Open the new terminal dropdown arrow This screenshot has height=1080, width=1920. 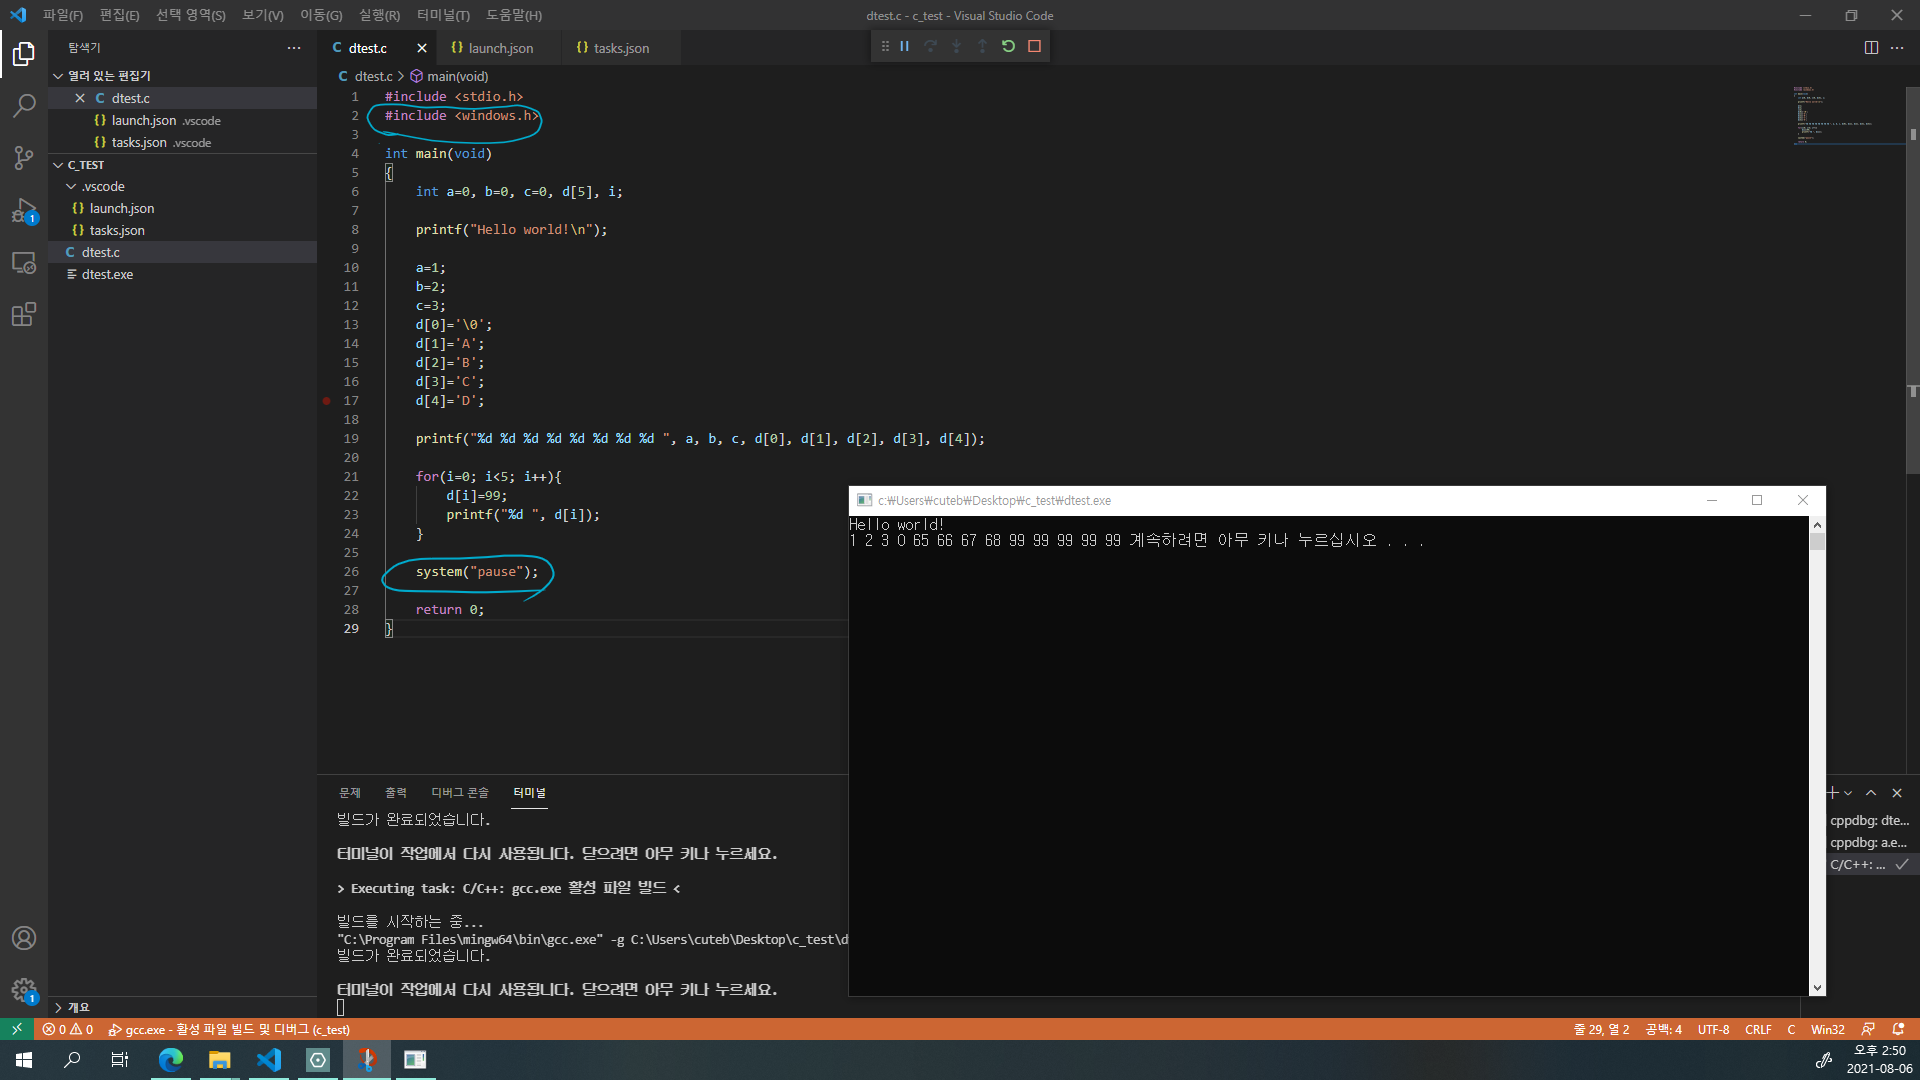(1848, 793)
